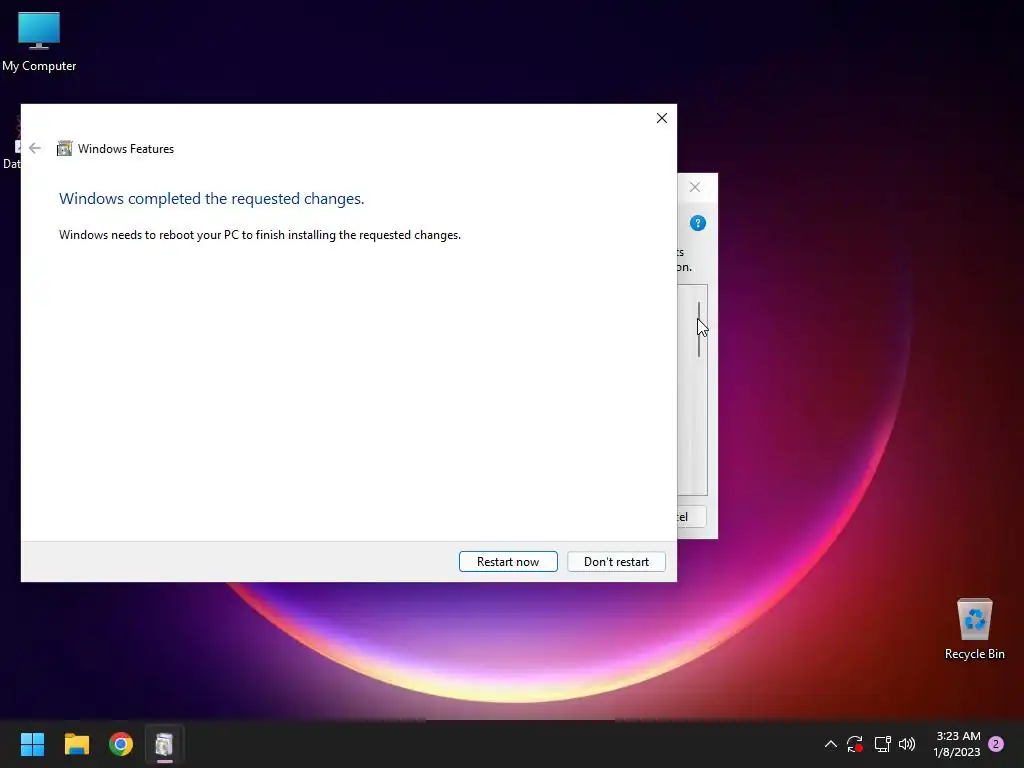Click the update sync tray icon
The width and height of the screenshot is (1024, 768).
click(x=855, y=744)
